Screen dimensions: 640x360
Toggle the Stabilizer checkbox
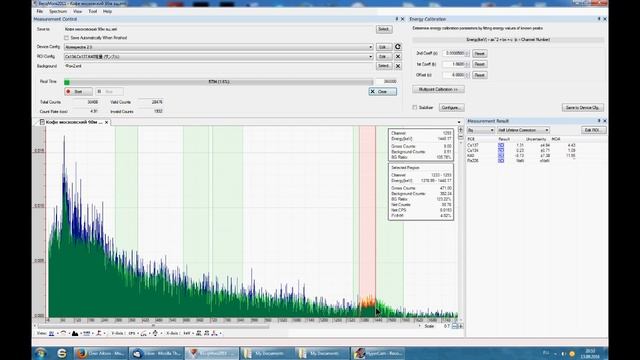coord(415,107)
